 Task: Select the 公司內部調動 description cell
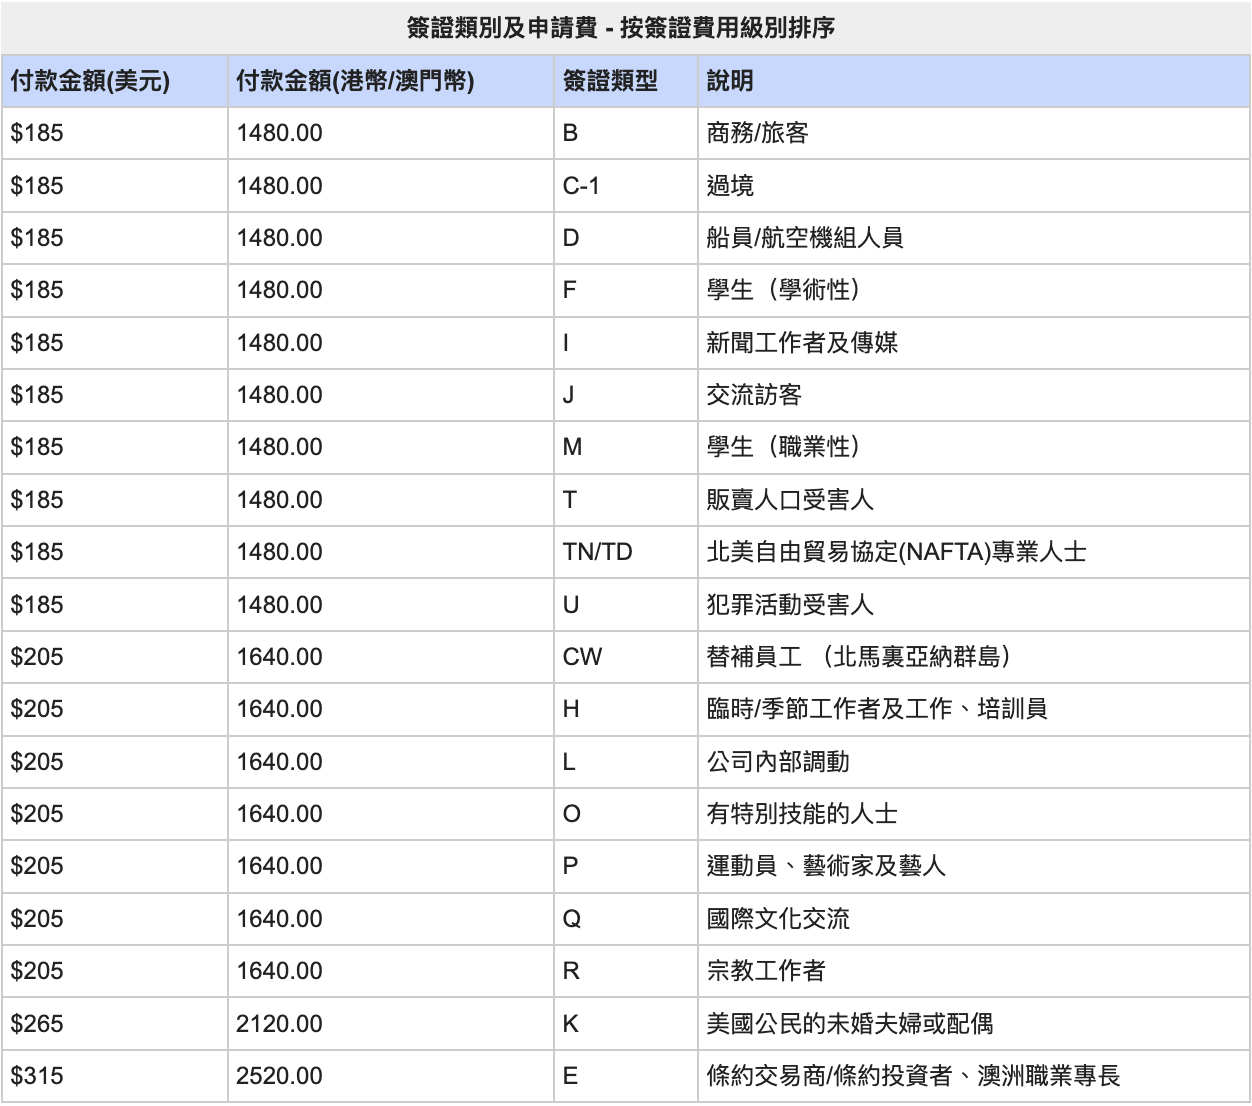[x=778, y=762]
